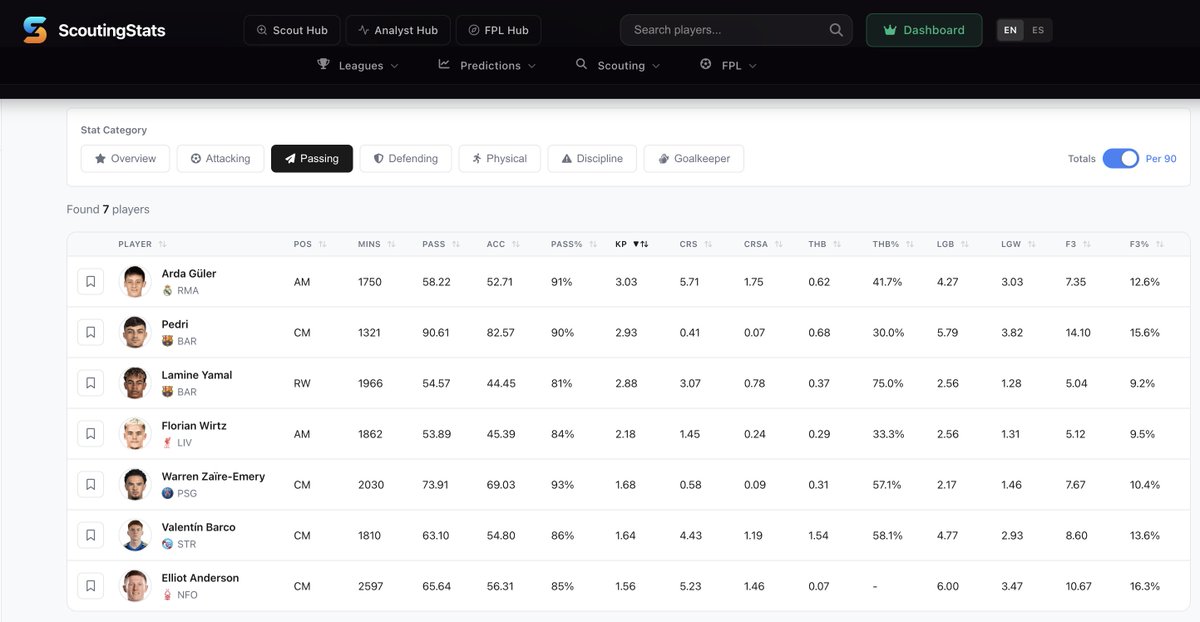Sort by PASS% column arrows icon

[x=593, y=244]
